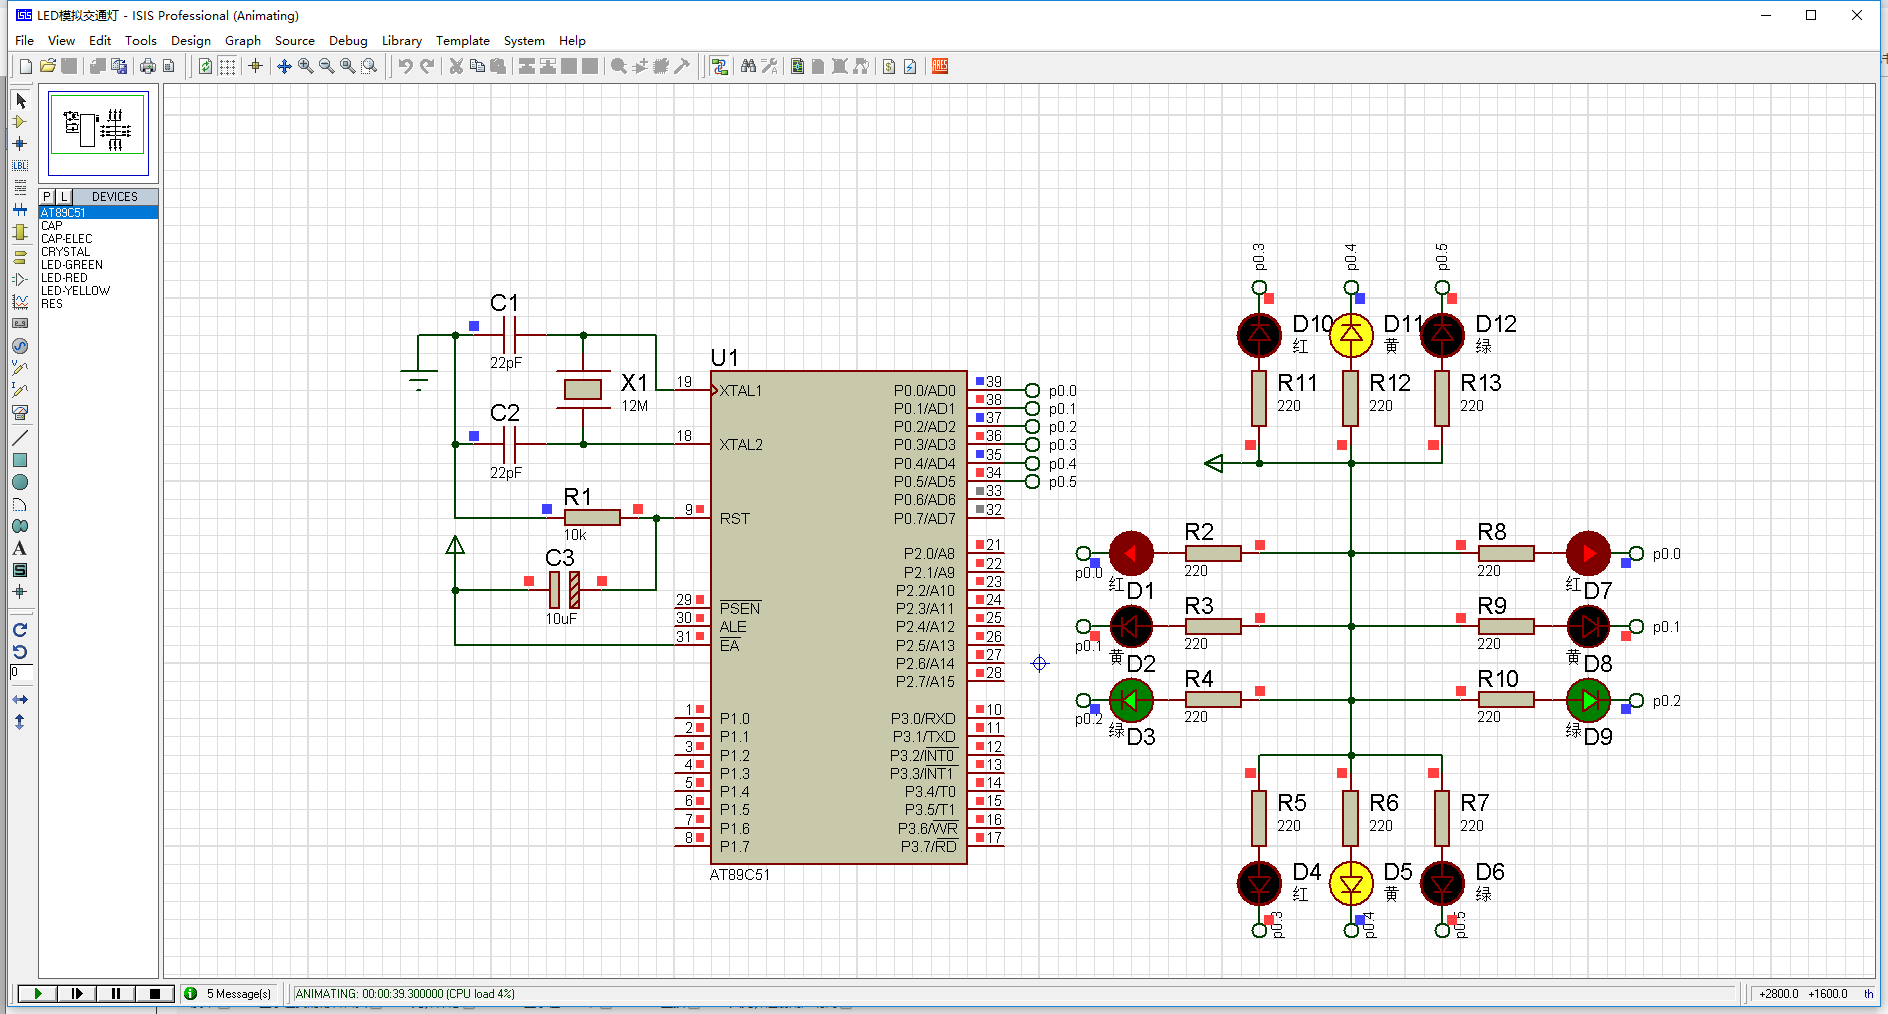
Task: Click the toolbar Zoom In magnifier
Action: click(305, 67)
